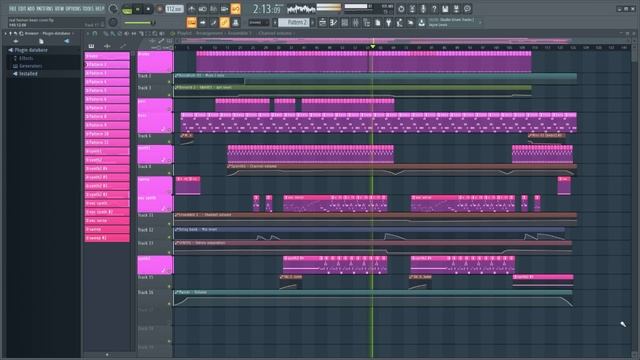The image size is (640, 360).
Task: Click the record button
Action: click(160, 9)
